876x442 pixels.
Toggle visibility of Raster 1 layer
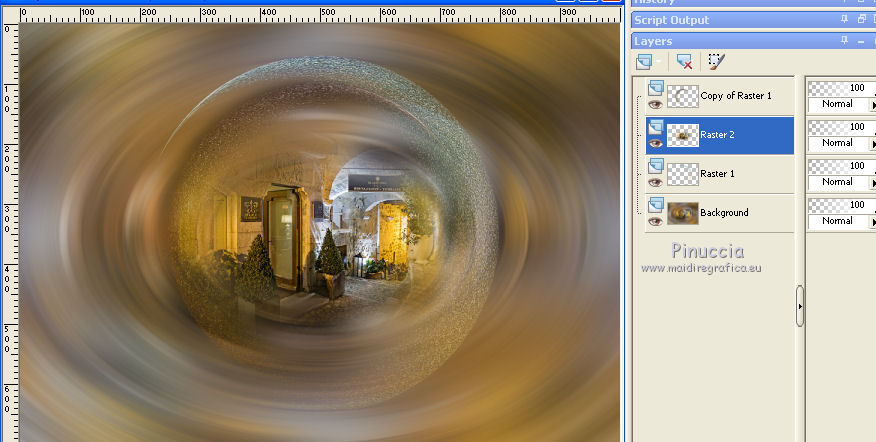655,183
